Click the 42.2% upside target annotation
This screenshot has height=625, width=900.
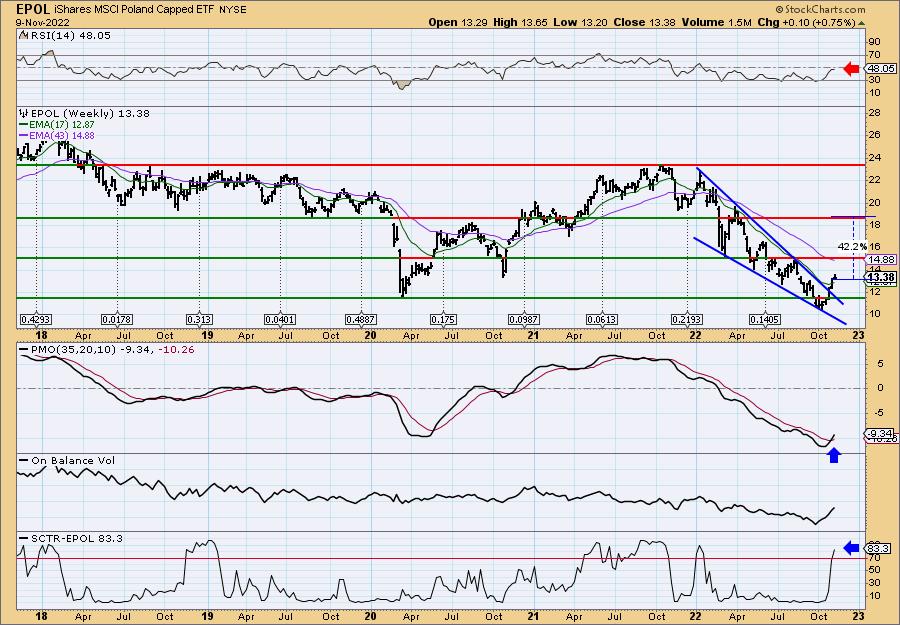[852, 246]
